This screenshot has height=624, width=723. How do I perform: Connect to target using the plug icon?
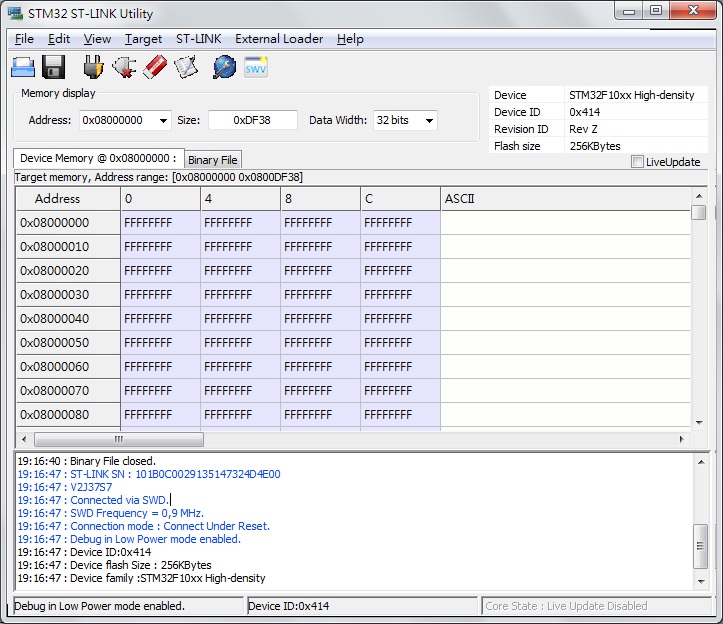click(93, 67)
